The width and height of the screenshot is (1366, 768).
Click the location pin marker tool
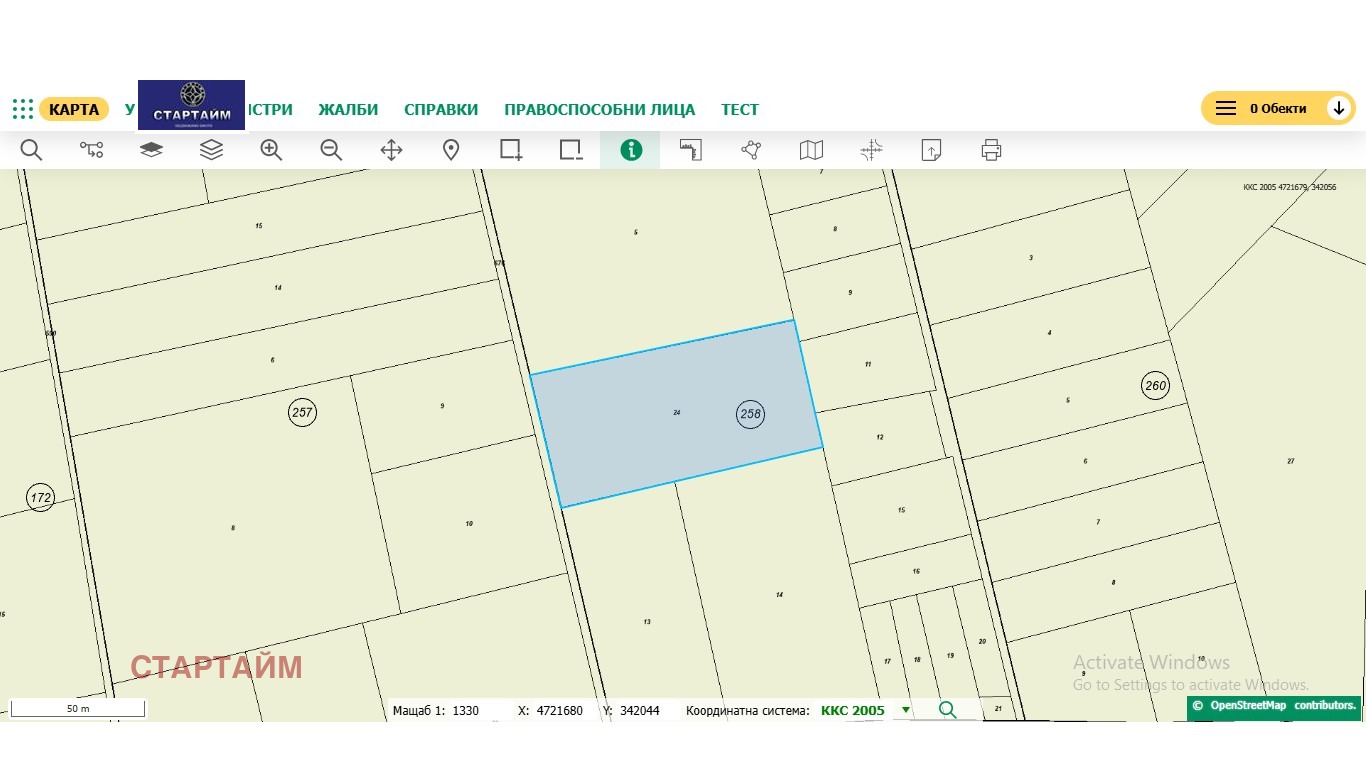click(x=451, y=150)
